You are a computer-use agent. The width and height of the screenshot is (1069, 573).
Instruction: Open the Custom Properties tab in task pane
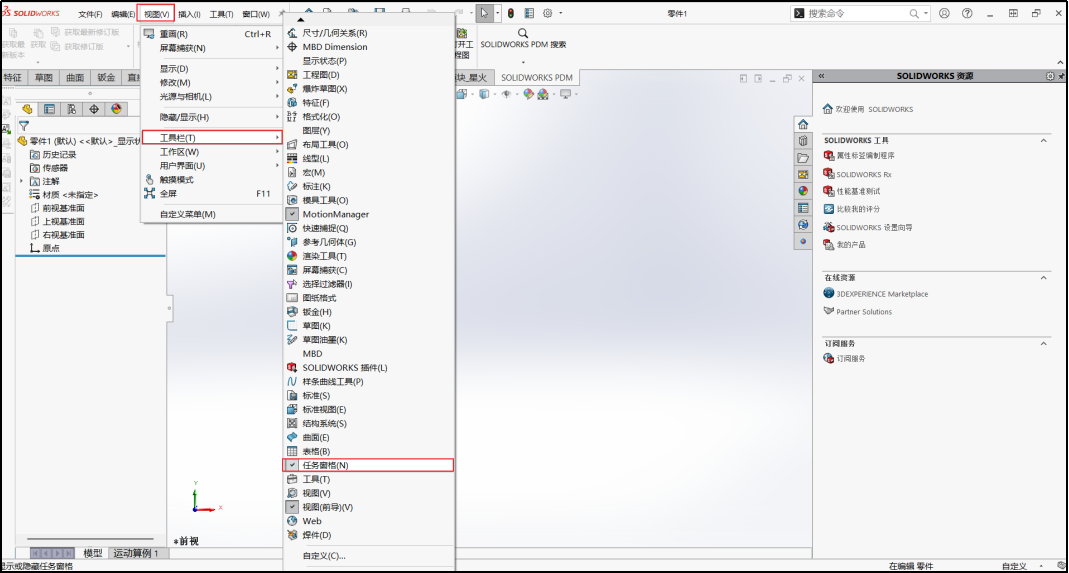click(803, 208)
